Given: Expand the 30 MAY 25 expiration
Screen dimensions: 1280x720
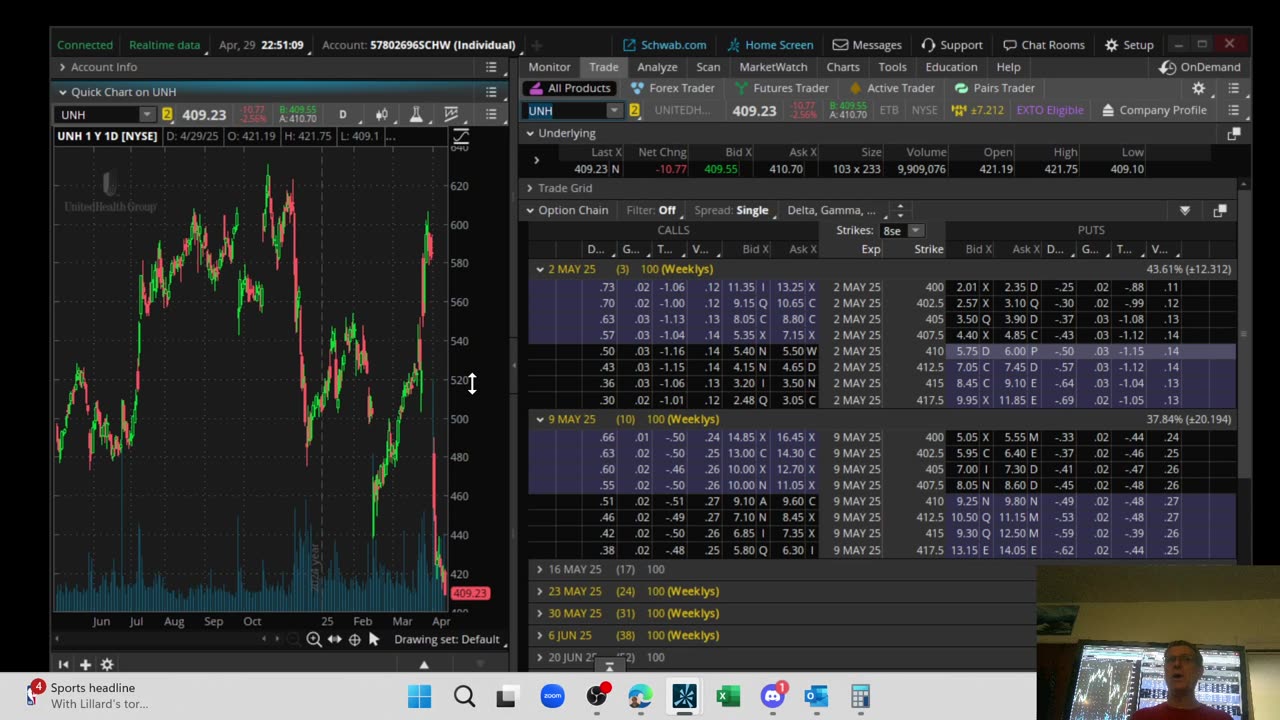Looking at the screenshot, I should [x=540, y=613].
